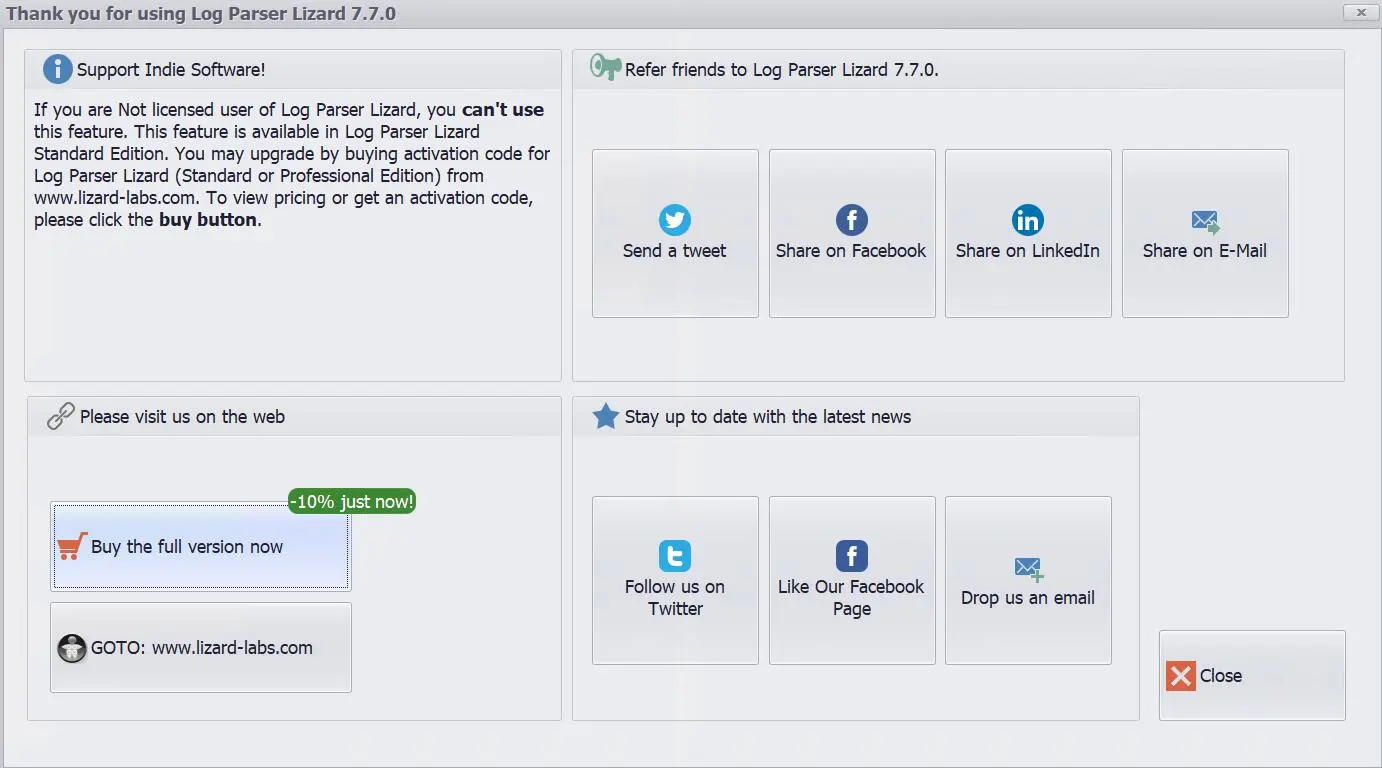Click the bold "can't use" text

(x=503, y=110)
